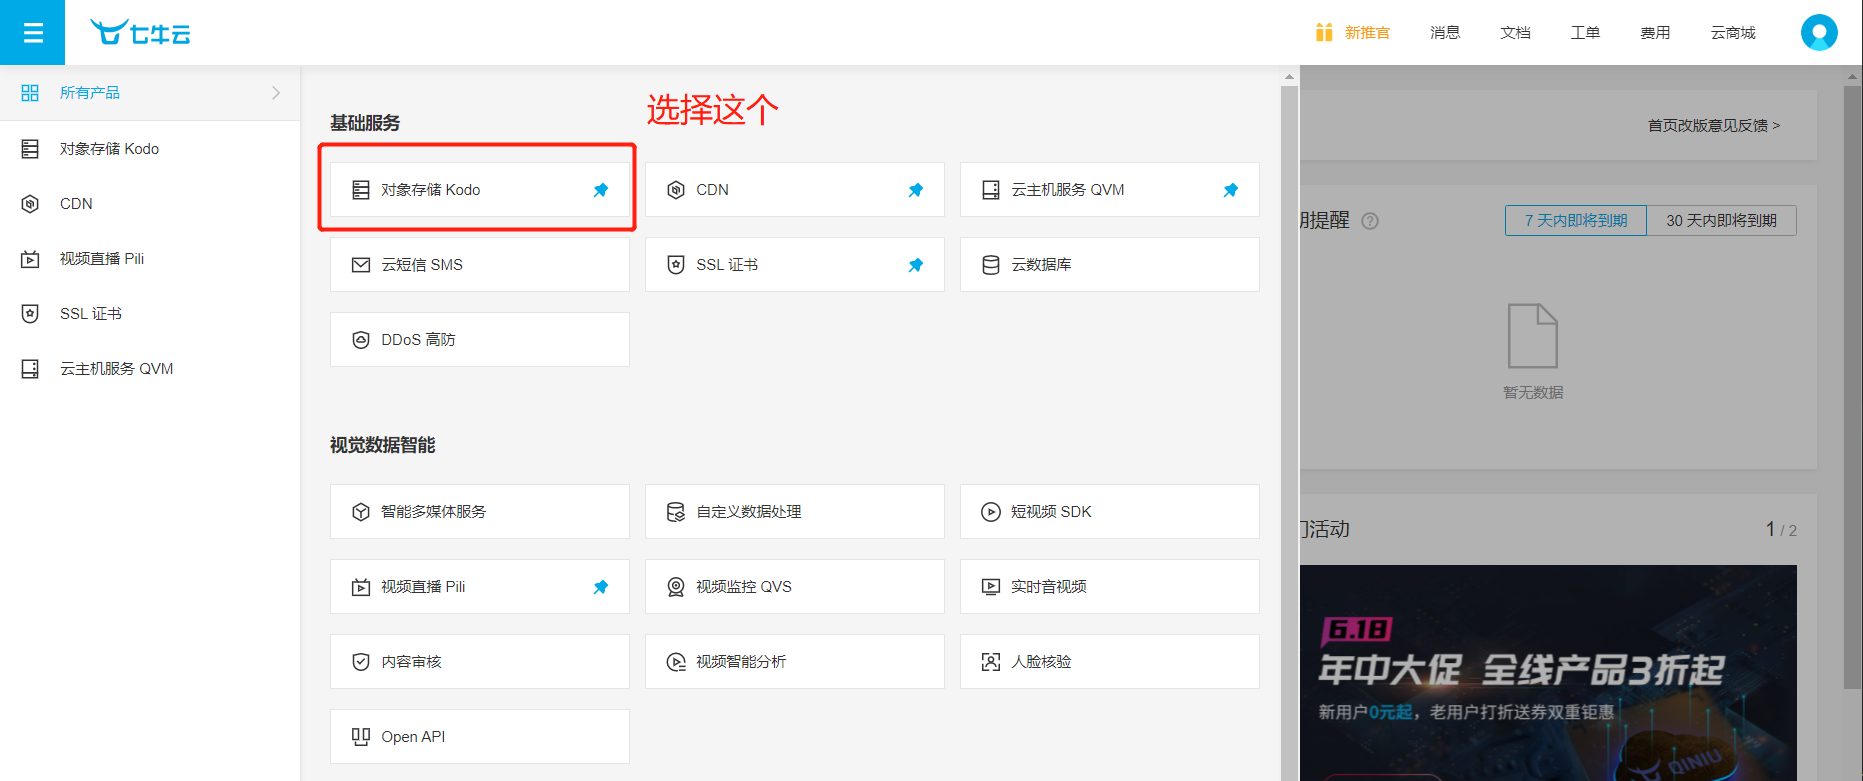1863x781 pixels.
Task: Click the 视频直播 Pili icon in sidebar
Action: [30, 259]
